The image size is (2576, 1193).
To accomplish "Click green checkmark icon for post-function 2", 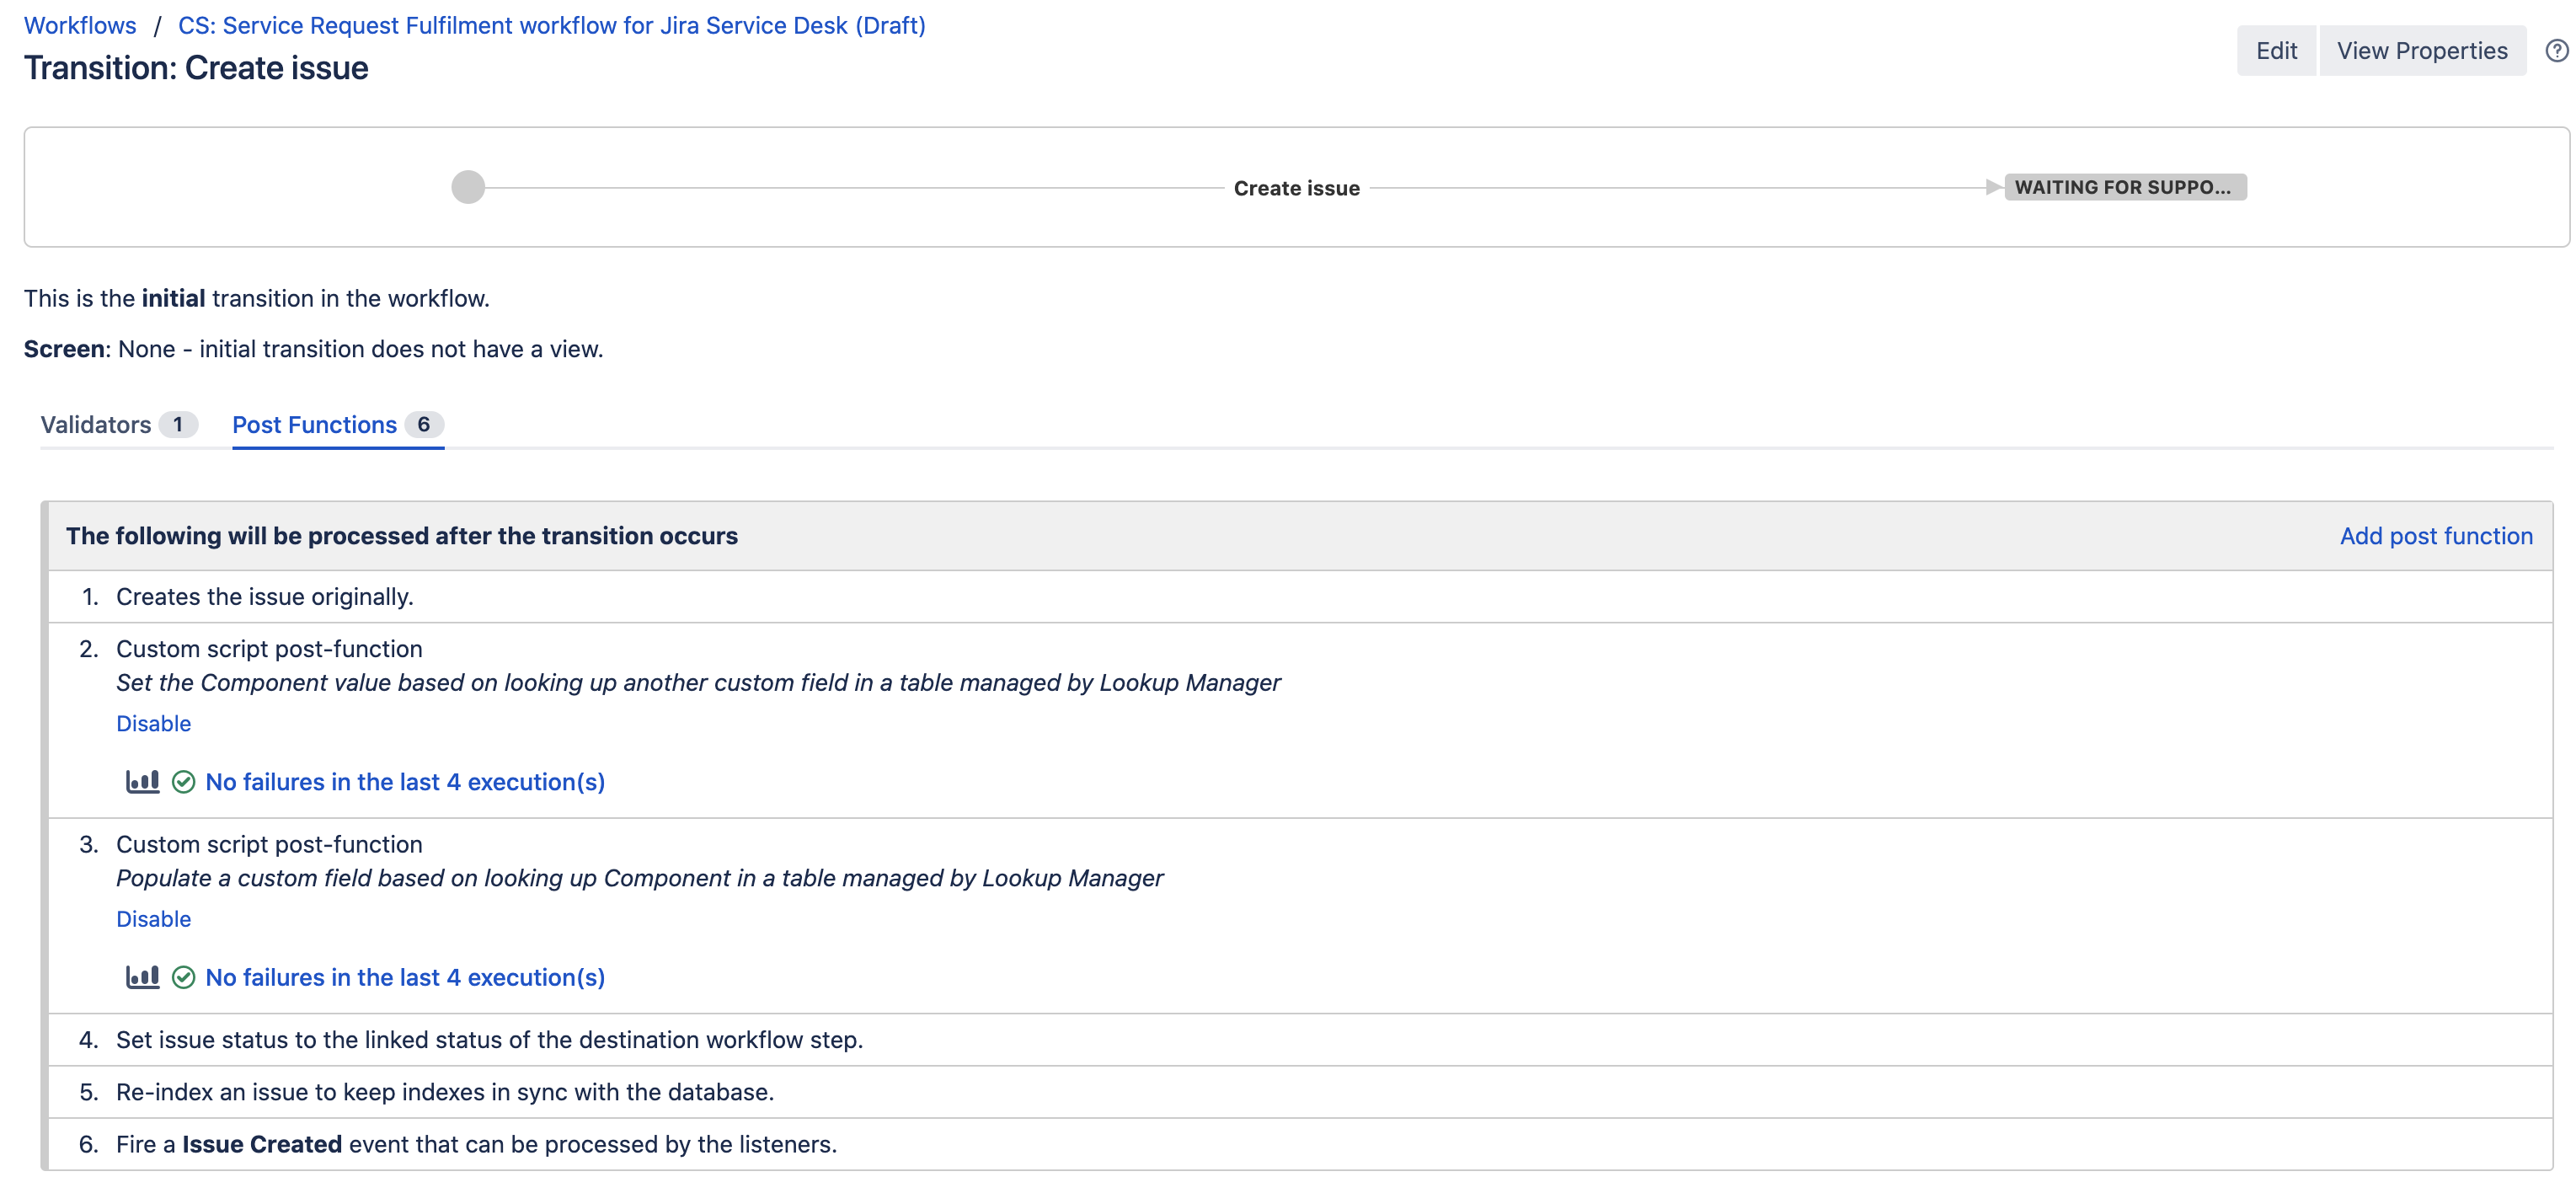I will point(183,782).
